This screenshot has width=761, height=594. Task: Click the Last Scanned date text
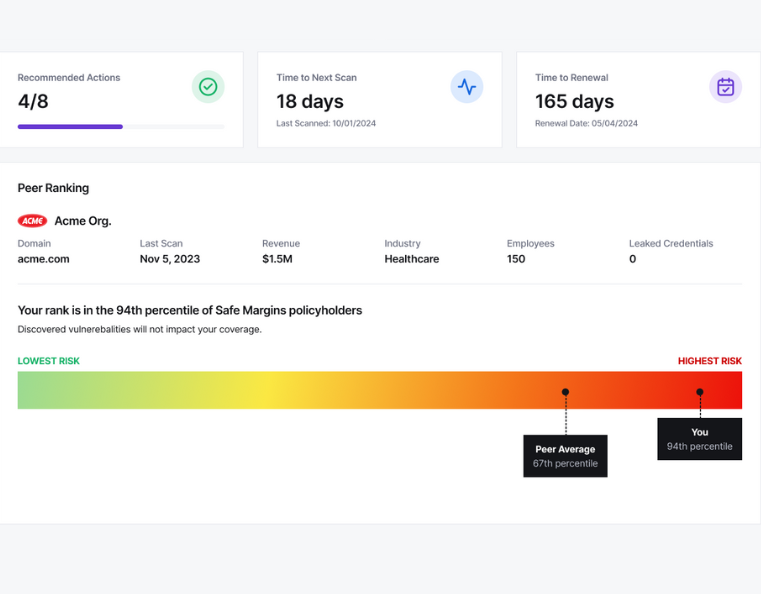point(326,123)
